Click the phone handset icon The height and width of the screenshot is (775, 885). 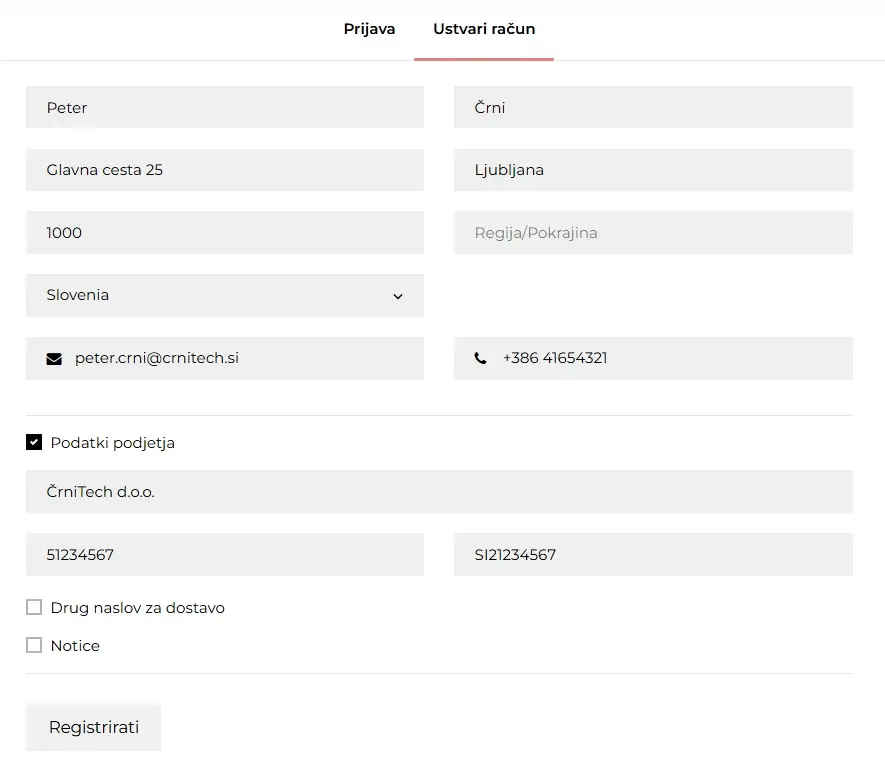480,358
